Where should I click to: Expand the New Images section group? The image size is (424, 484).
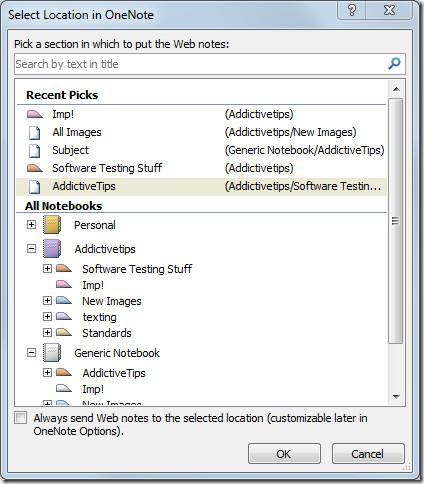point(47,300)
